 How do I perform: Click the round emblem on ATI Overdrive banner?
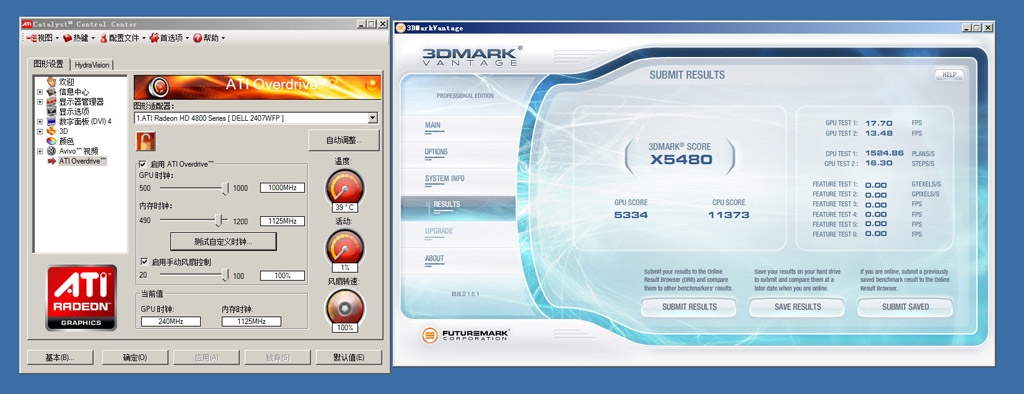pyautogui.click(x=159, y=86)
